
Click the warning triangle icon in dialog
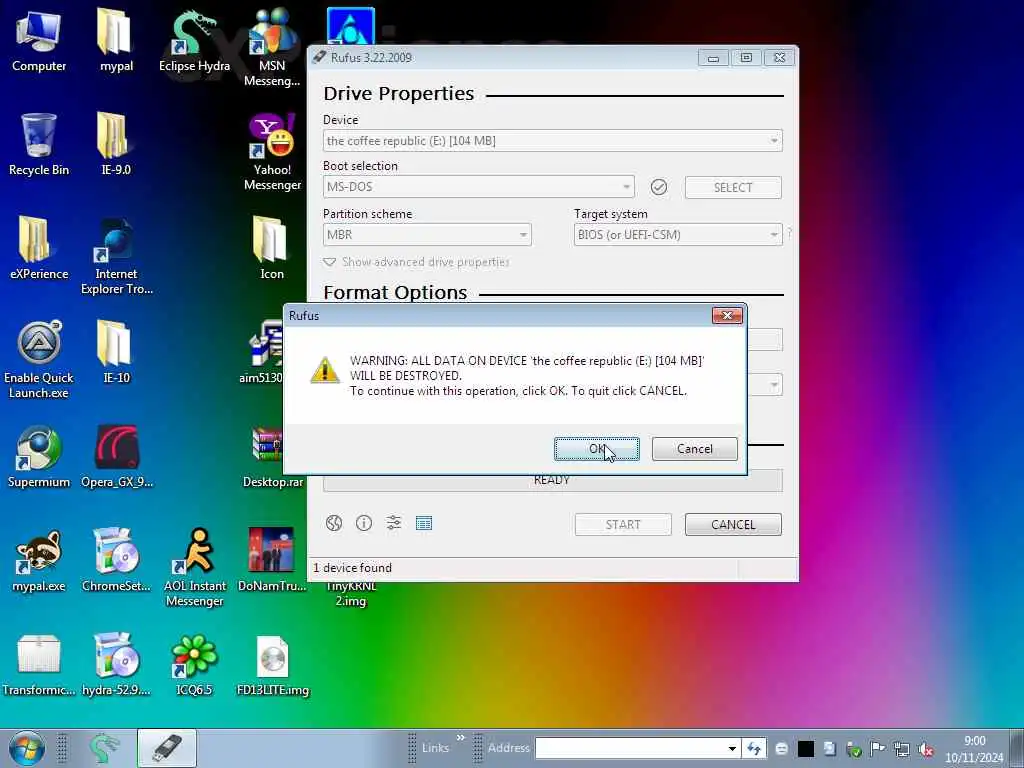[x=325, y=370]
